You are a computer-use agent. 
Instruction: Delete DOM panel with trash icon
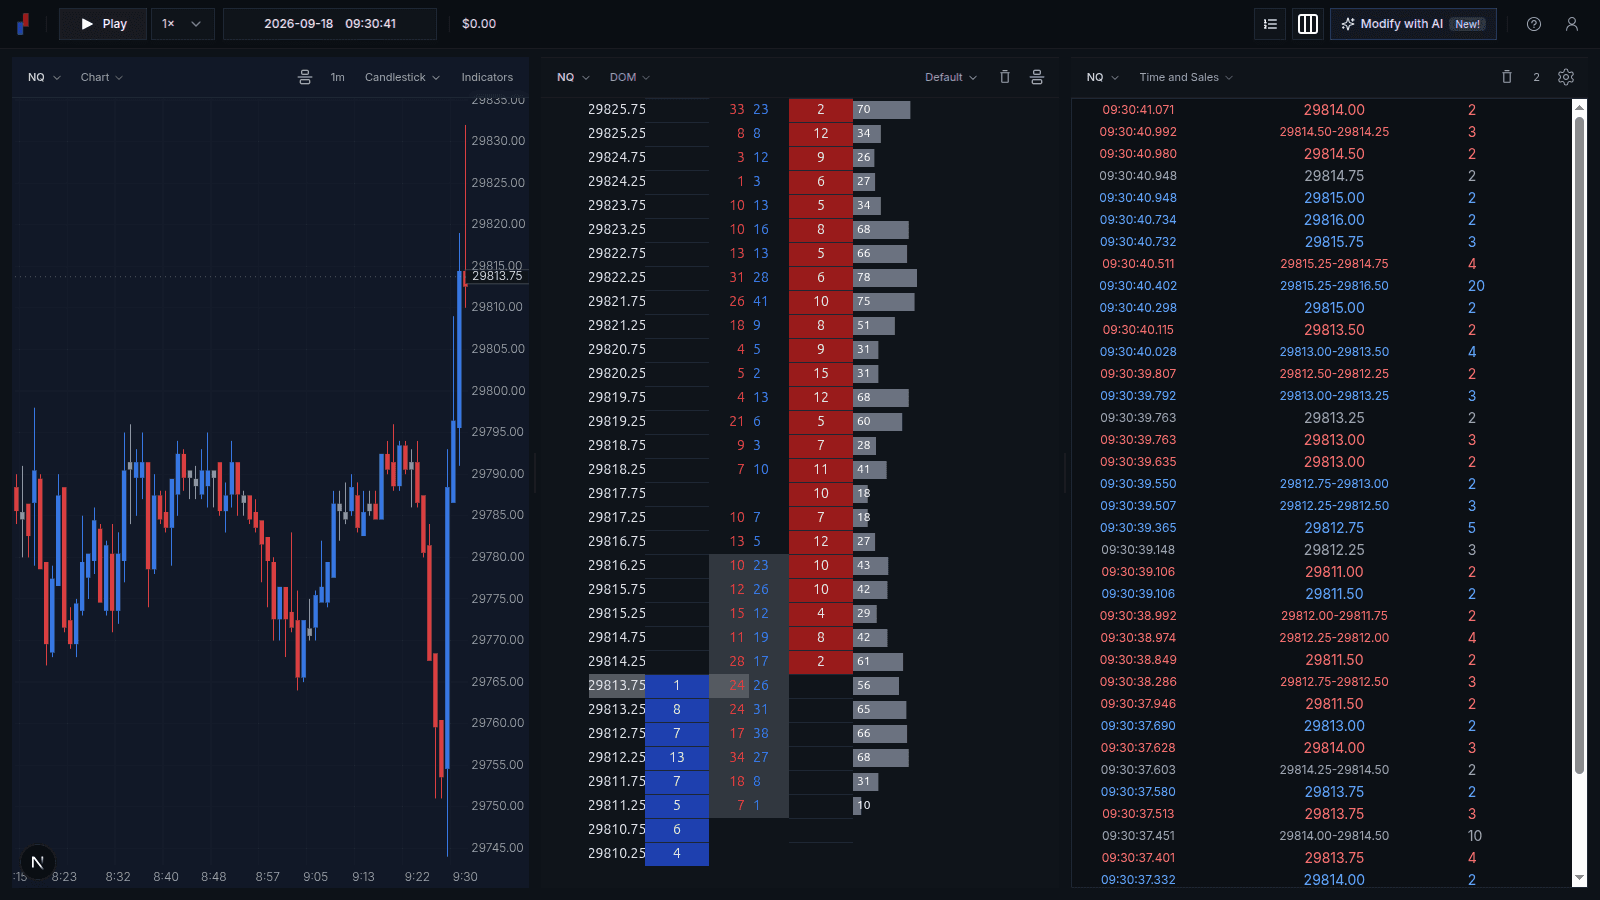tap(1005, 77)
